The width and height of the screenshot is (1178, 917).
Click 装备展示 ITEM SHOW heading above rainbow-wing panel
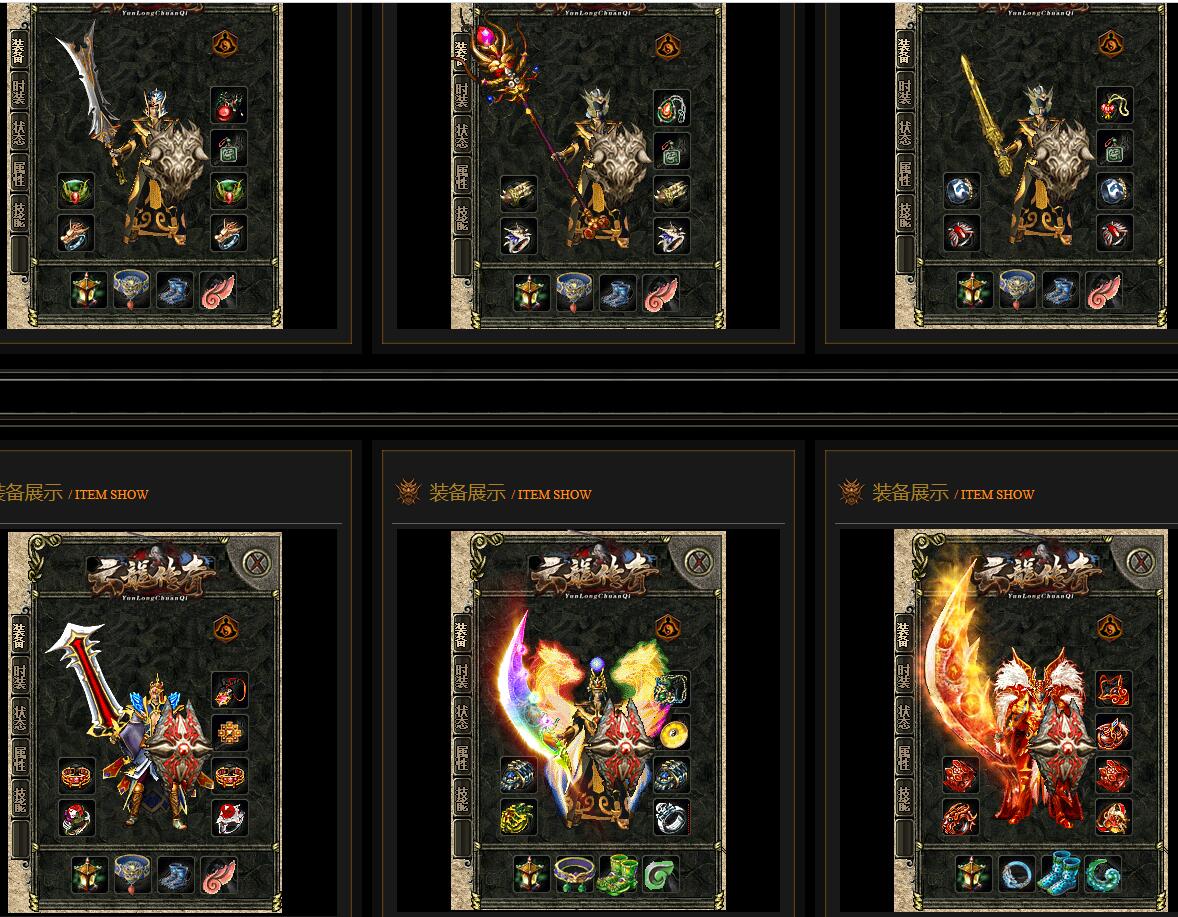click(510, 493)
